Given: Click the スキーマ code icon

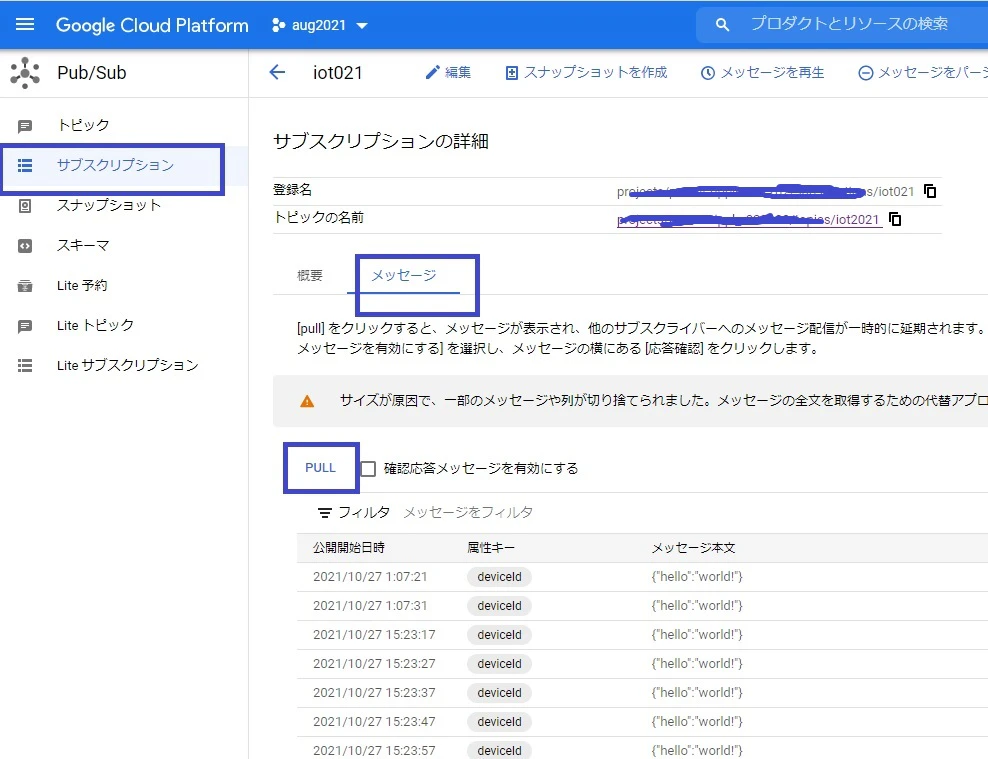Looking at the screenshot, I should tap(25, 246).
